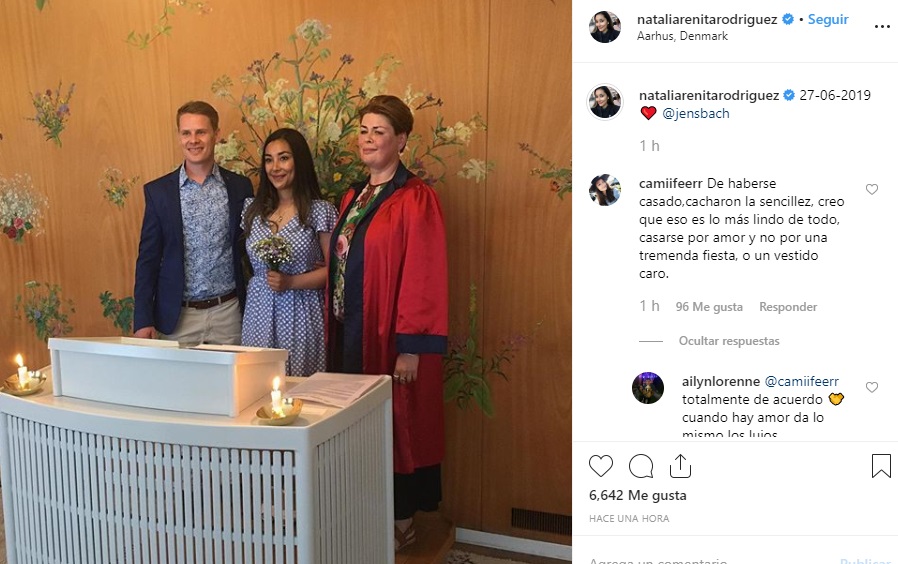Open camiifeerr's profile avatar
898x564 pixels.
pyautogui.click(x=605, y=190)
